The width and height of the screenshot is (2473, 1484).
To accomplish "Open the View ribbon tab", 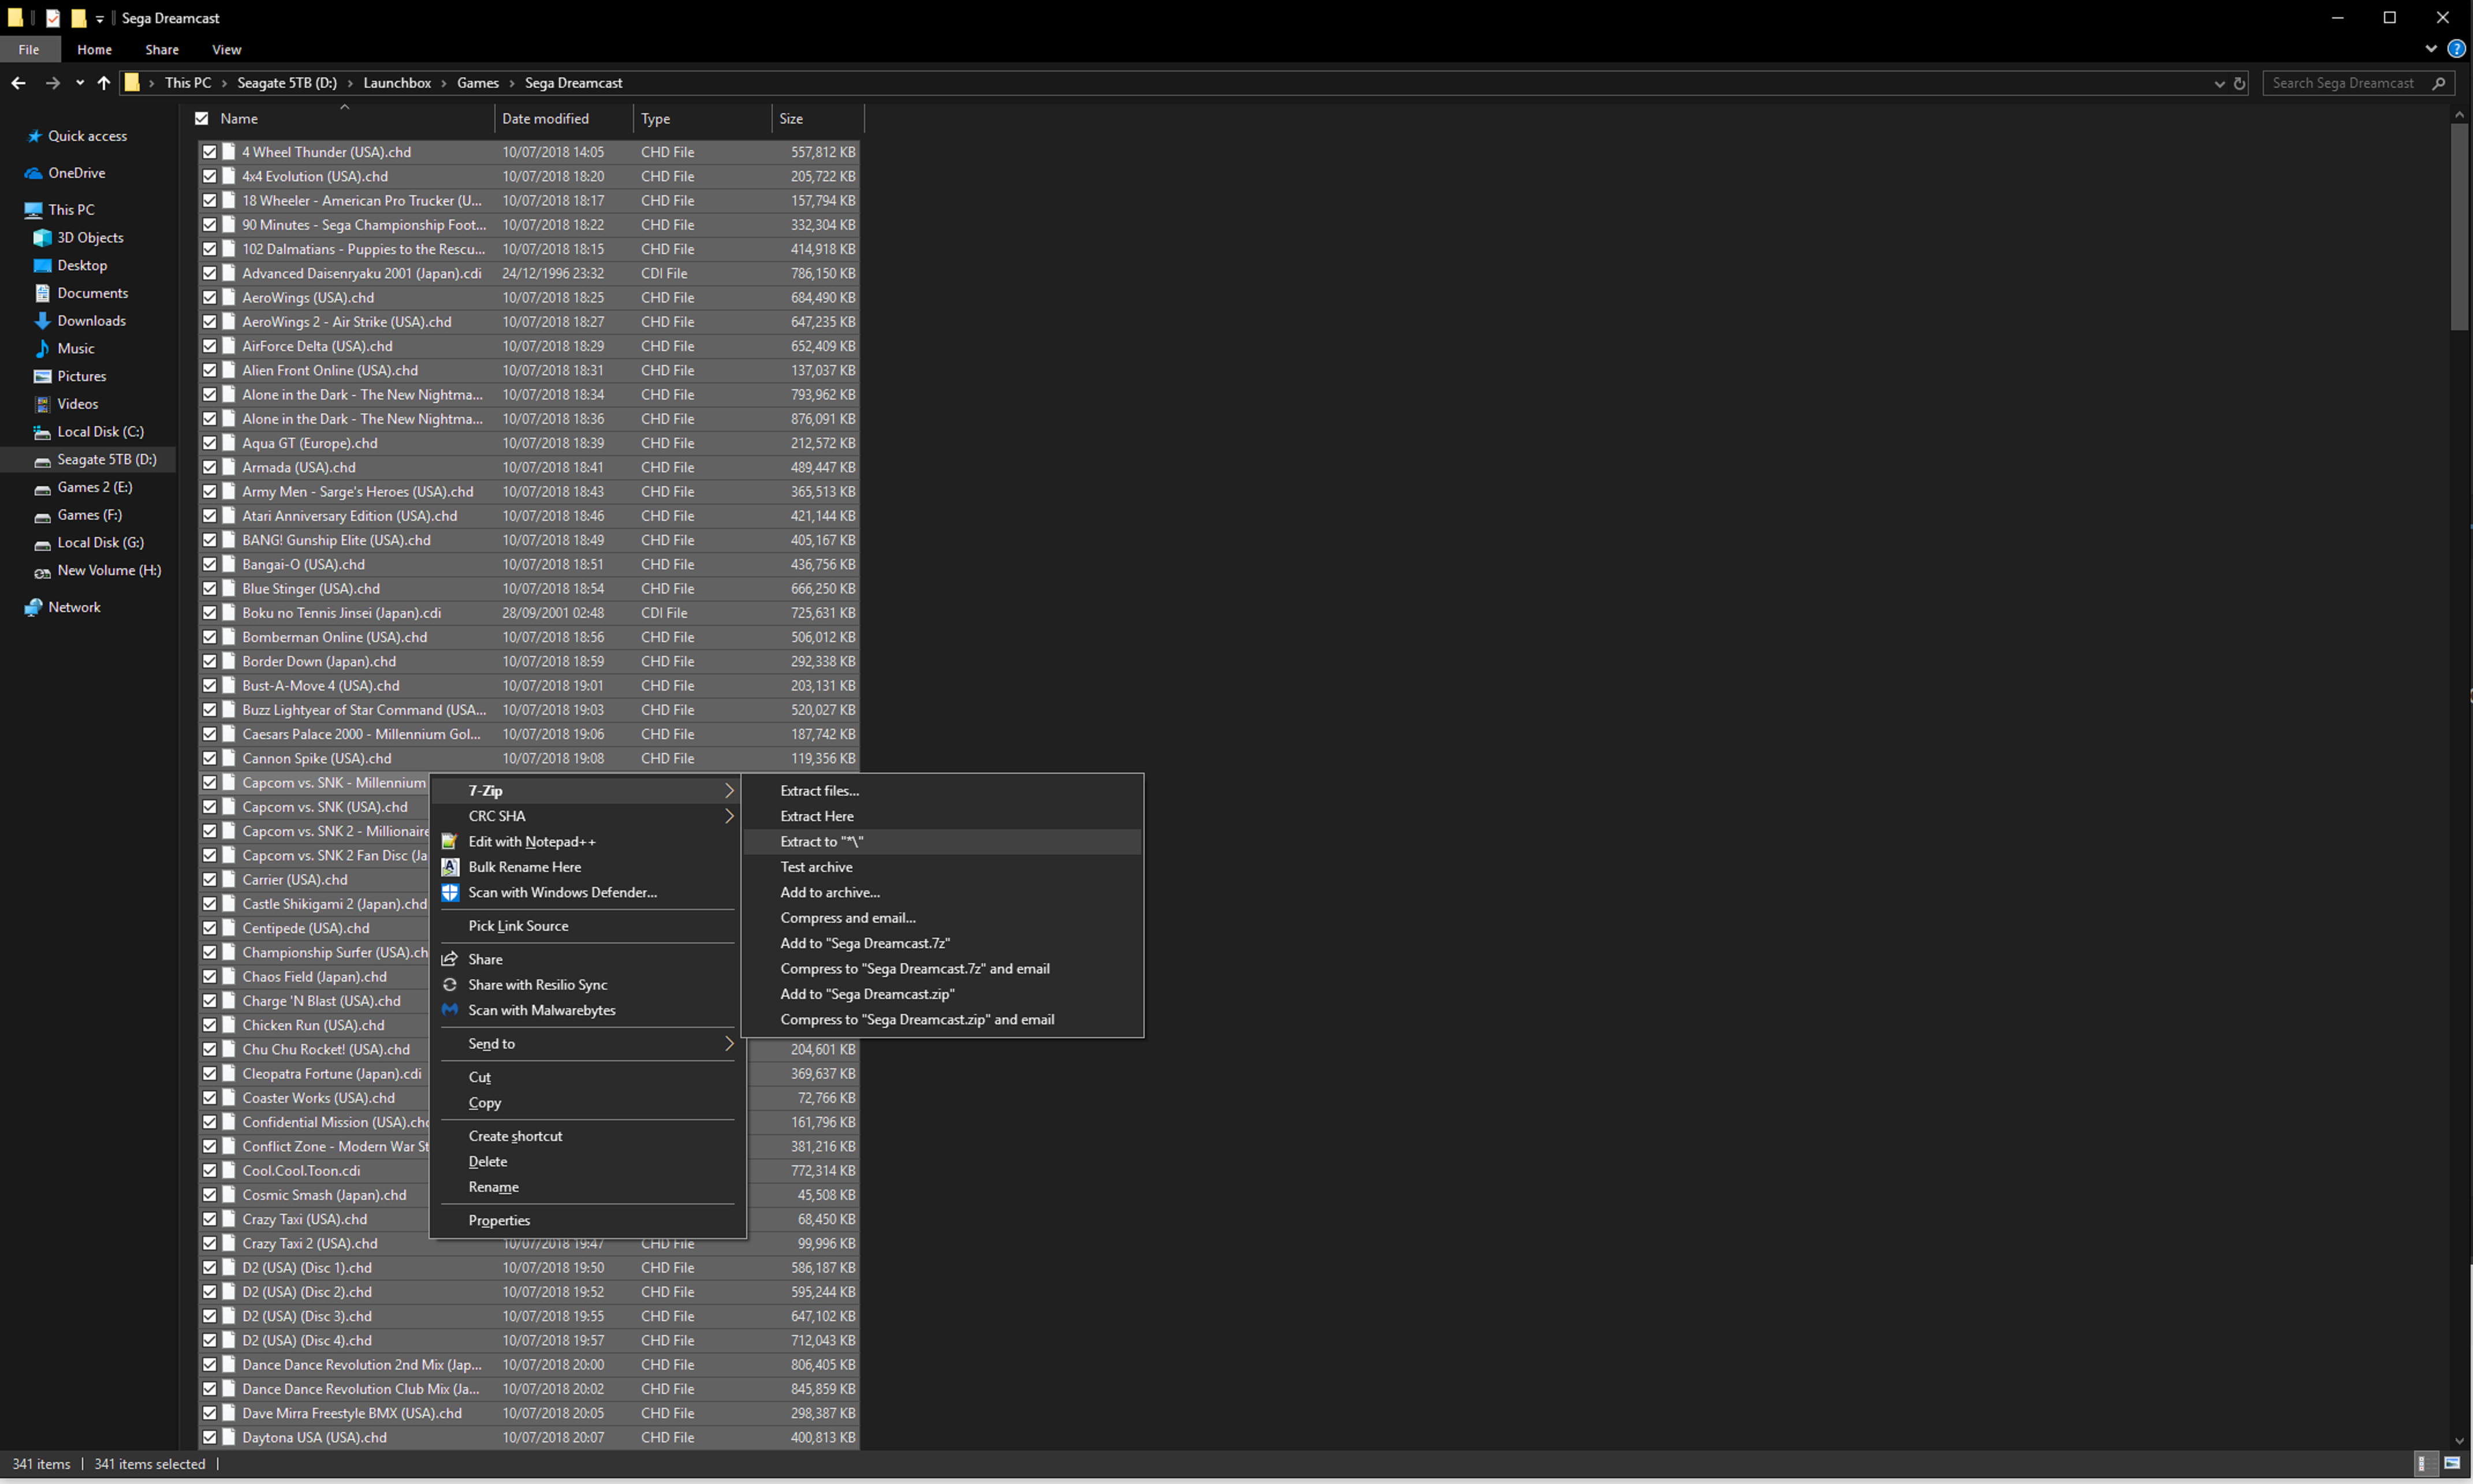I will pyautogui.click(x=227, y=49).
